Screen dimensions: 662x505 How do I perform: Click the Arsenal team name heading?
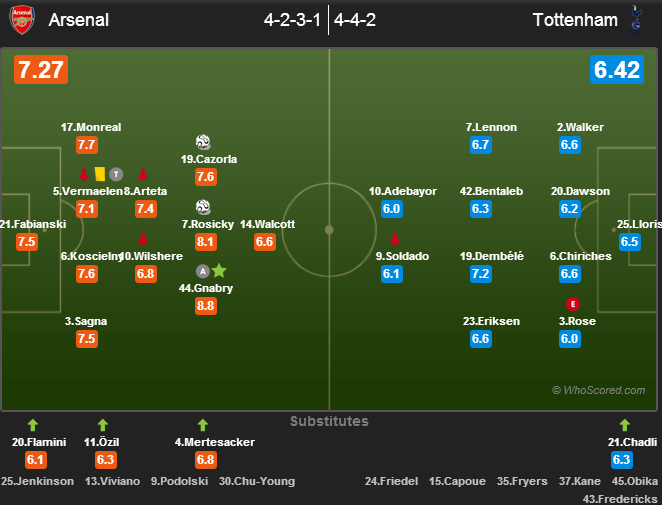79,20
